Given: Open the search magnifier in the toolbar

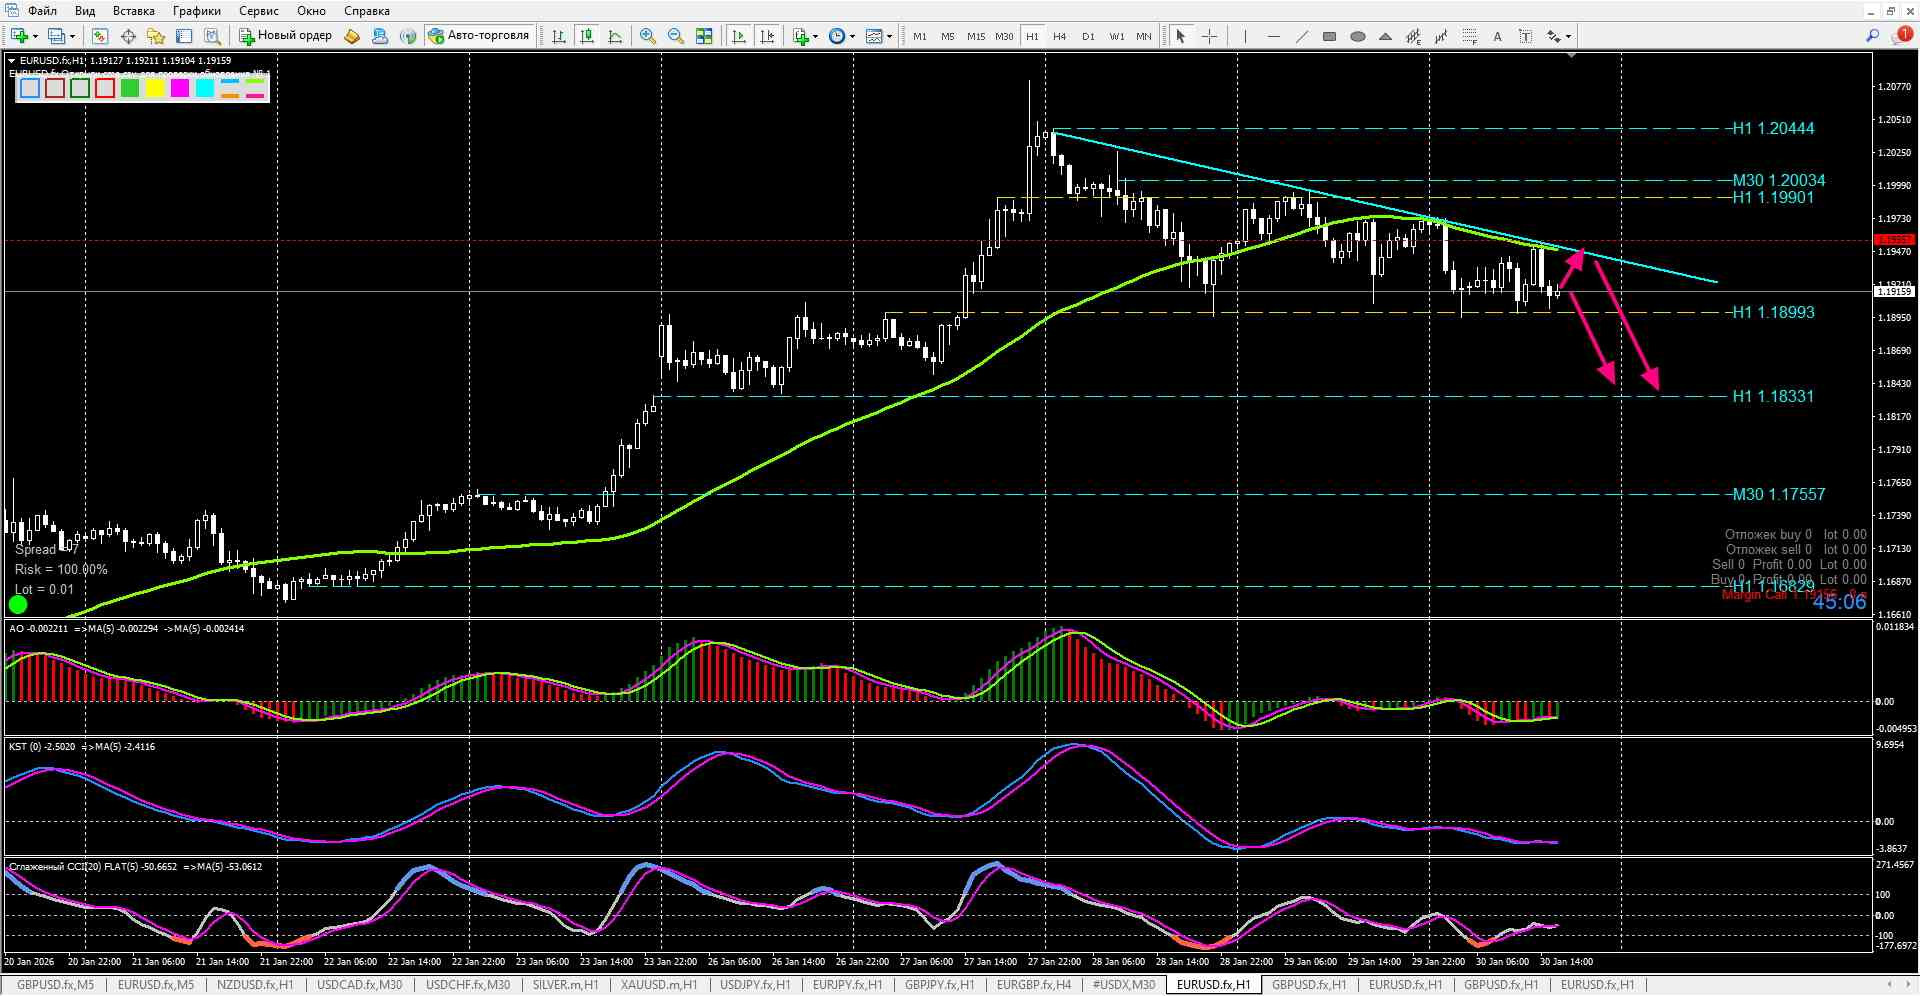Looking at the screenshot, I should click(1873, 36).
